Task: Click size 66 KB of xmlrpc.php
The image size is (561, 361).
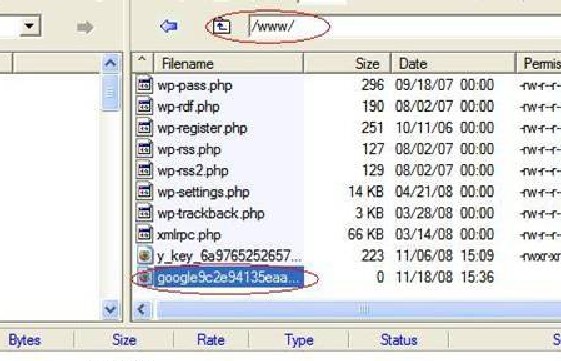Action: 366,234
